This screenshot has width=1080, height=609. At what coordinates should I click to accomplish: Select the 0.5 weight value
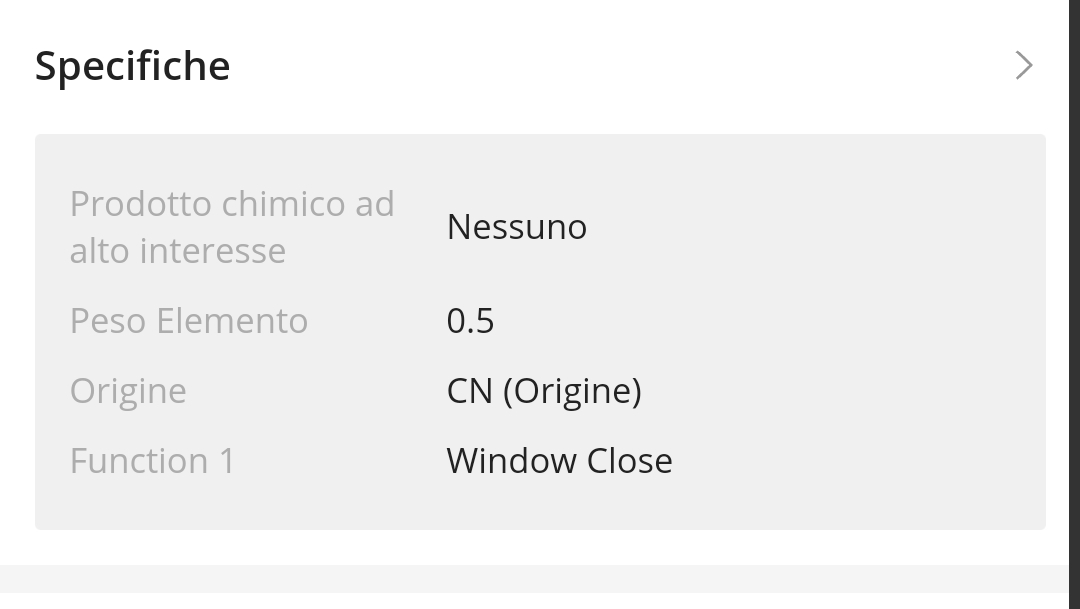[470, 320]
